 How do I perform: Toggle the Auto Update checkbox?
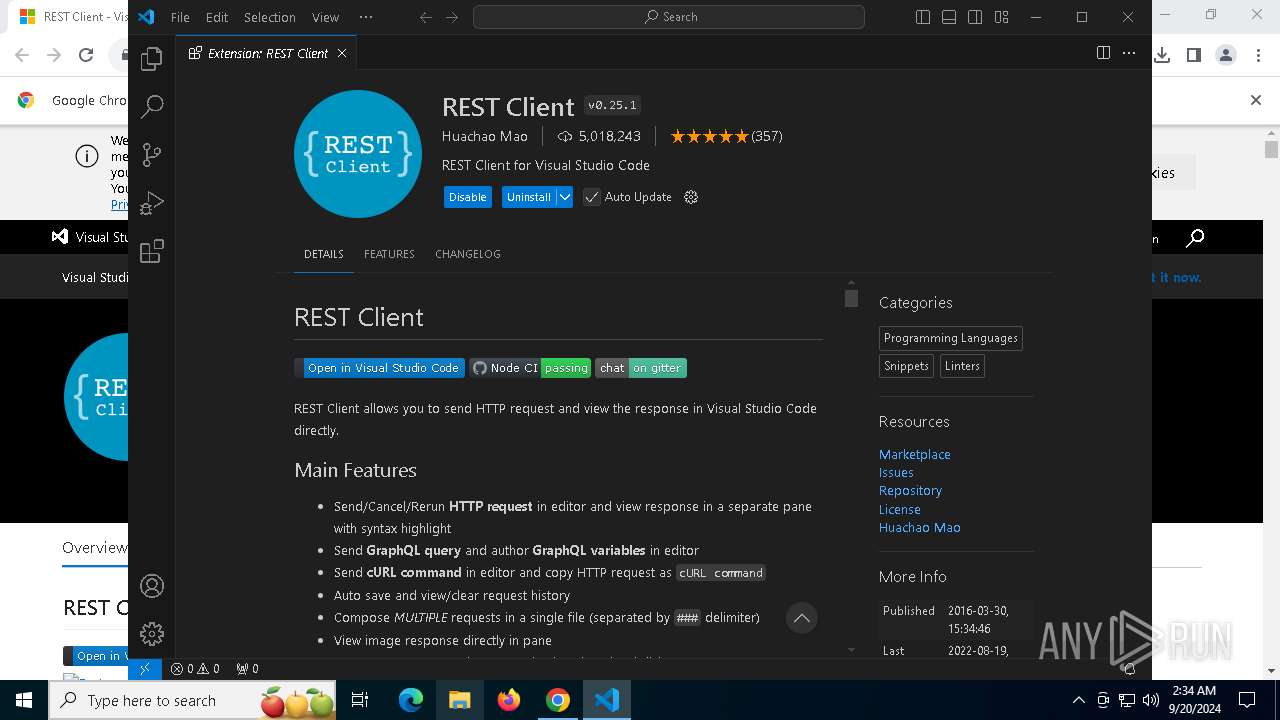(592, 197)
